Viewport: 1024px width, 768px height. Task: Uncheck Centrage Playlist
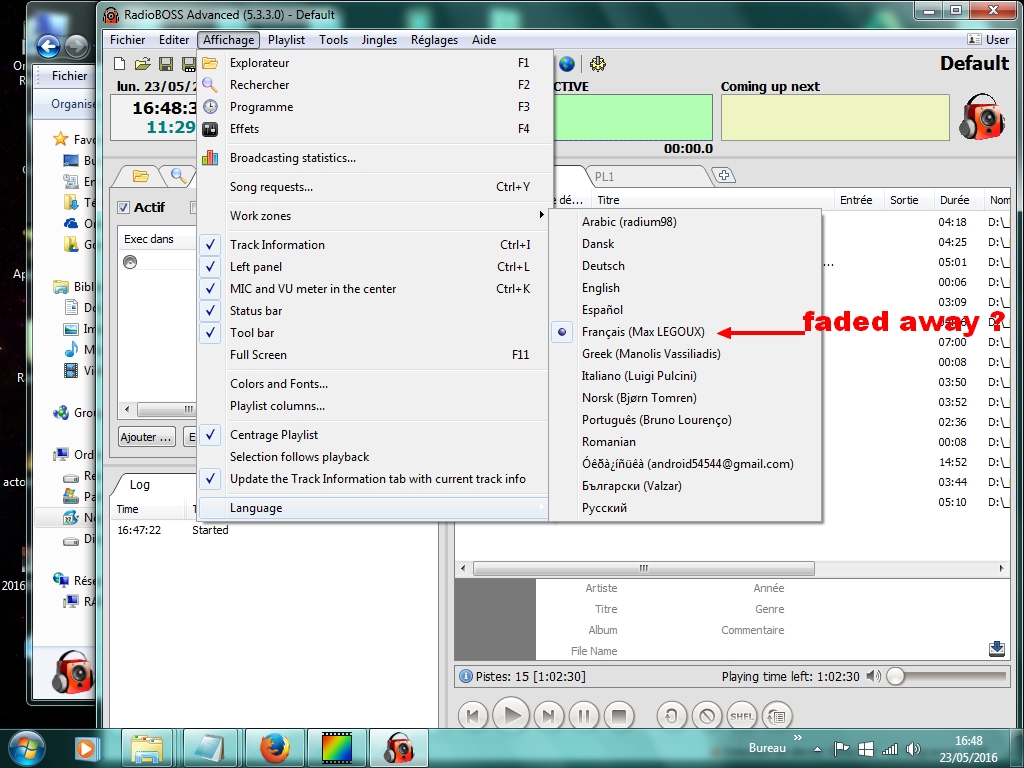[x=372, y=434]
